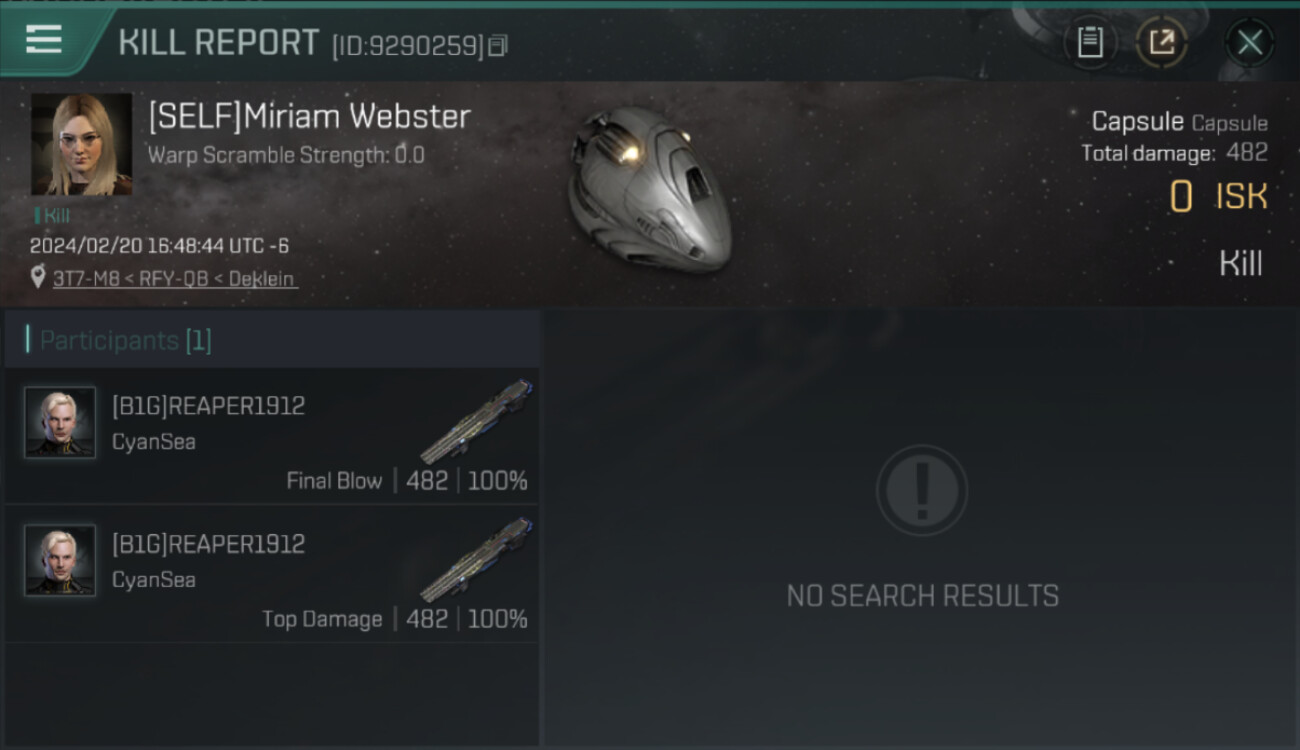
Task: Copy the kill report ID
Action: [498, 45]
